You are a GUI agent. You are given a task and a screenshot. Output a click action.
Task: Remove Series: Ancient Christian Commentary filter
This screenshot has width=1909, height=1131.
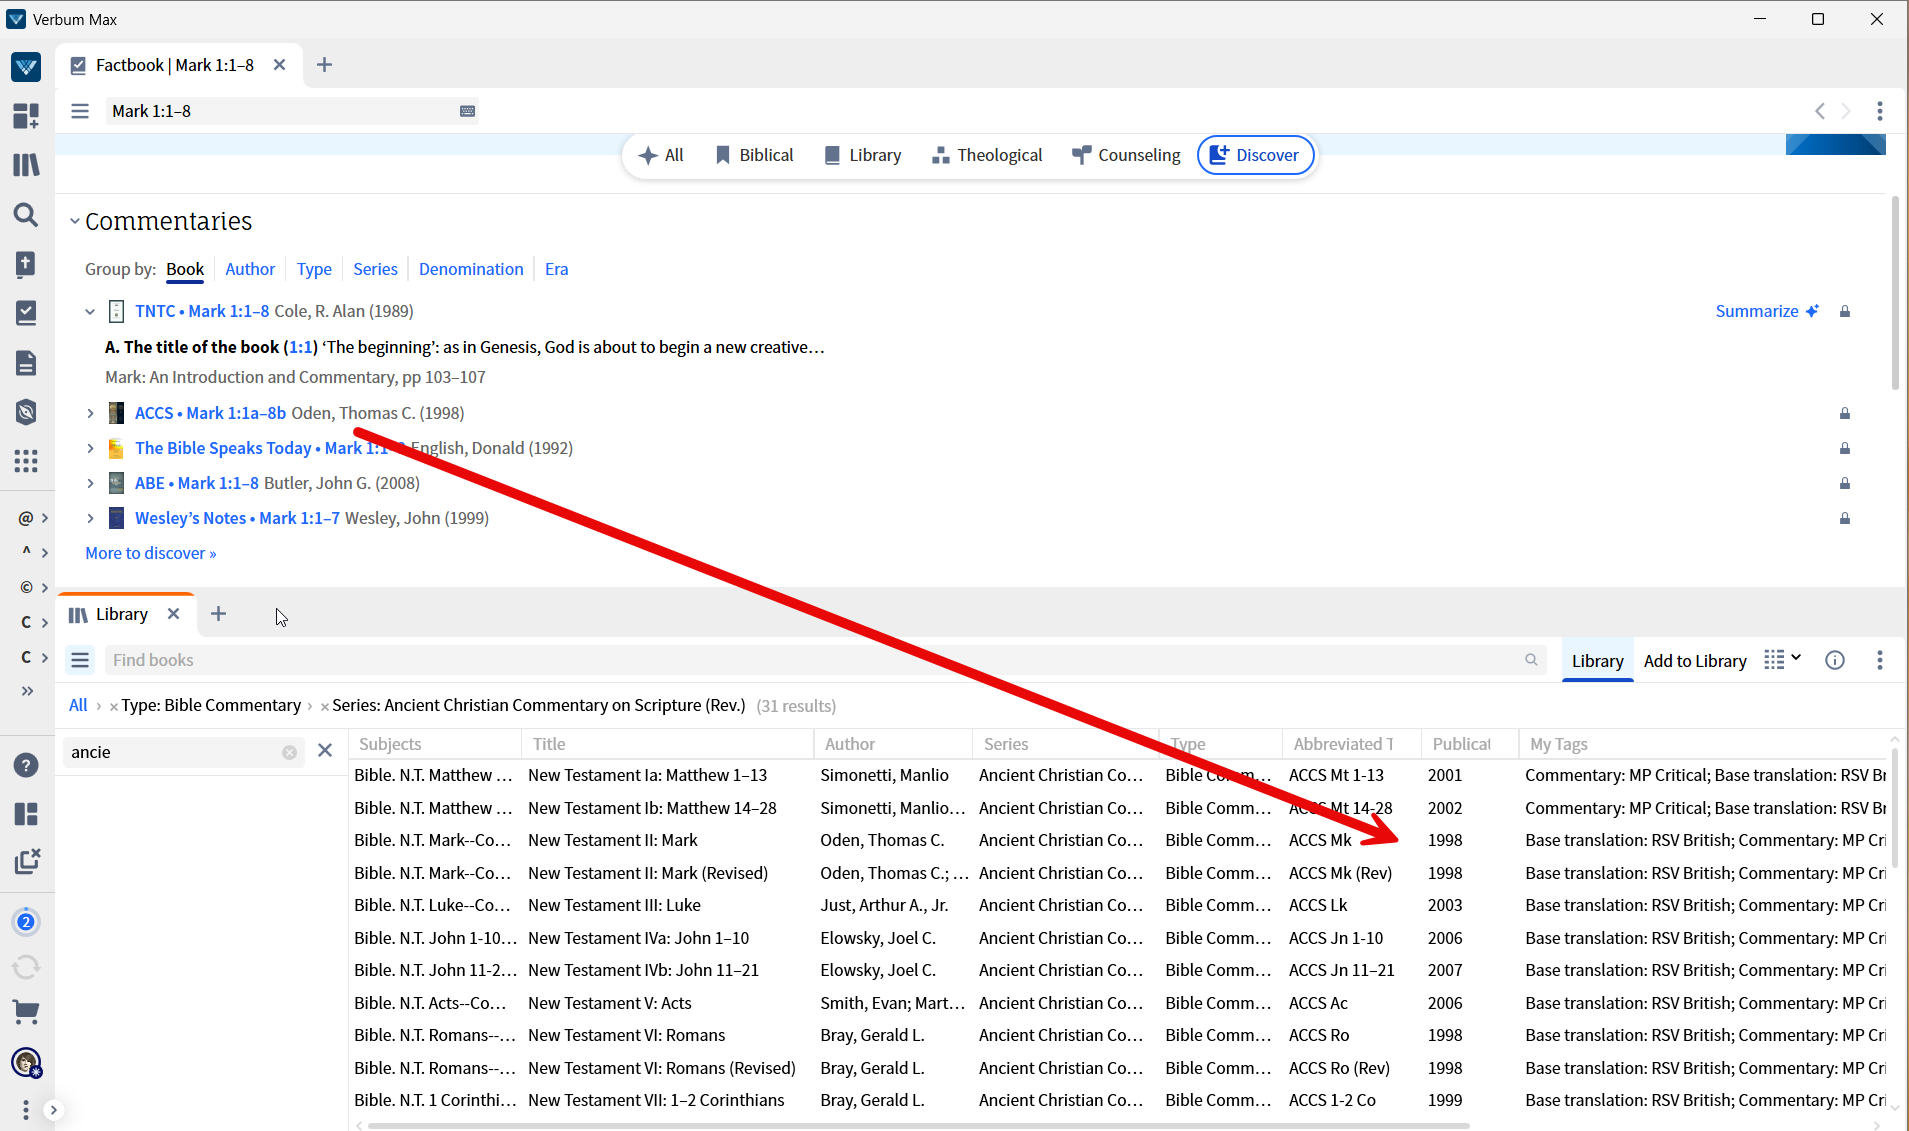(325, 707)
